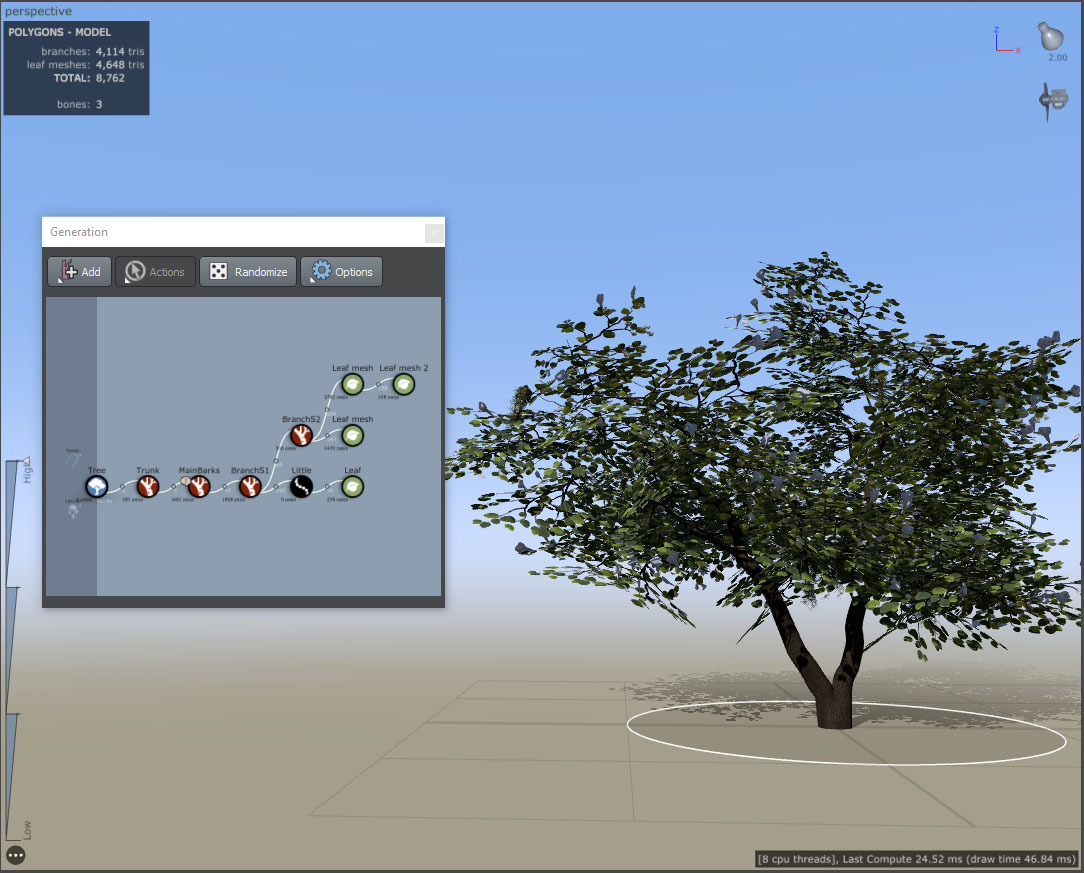Select the Trunk generator node
Image resolution: width=1084 pixels, height=873 pixels.
pyautogui.click(x=148, y=487)
